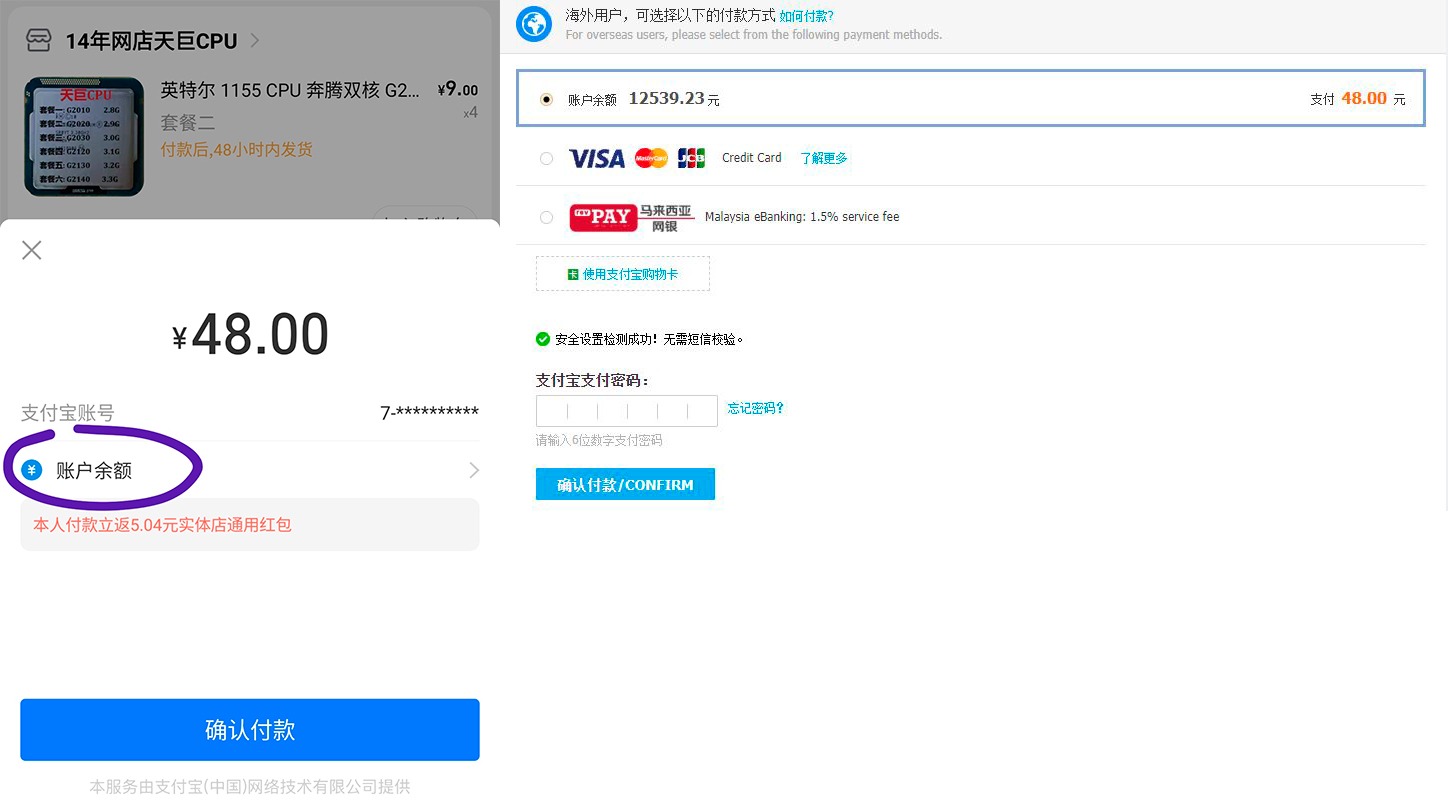Click the 使用支付宝购物卡 button
1448x808 pixels.
(623, 274)
